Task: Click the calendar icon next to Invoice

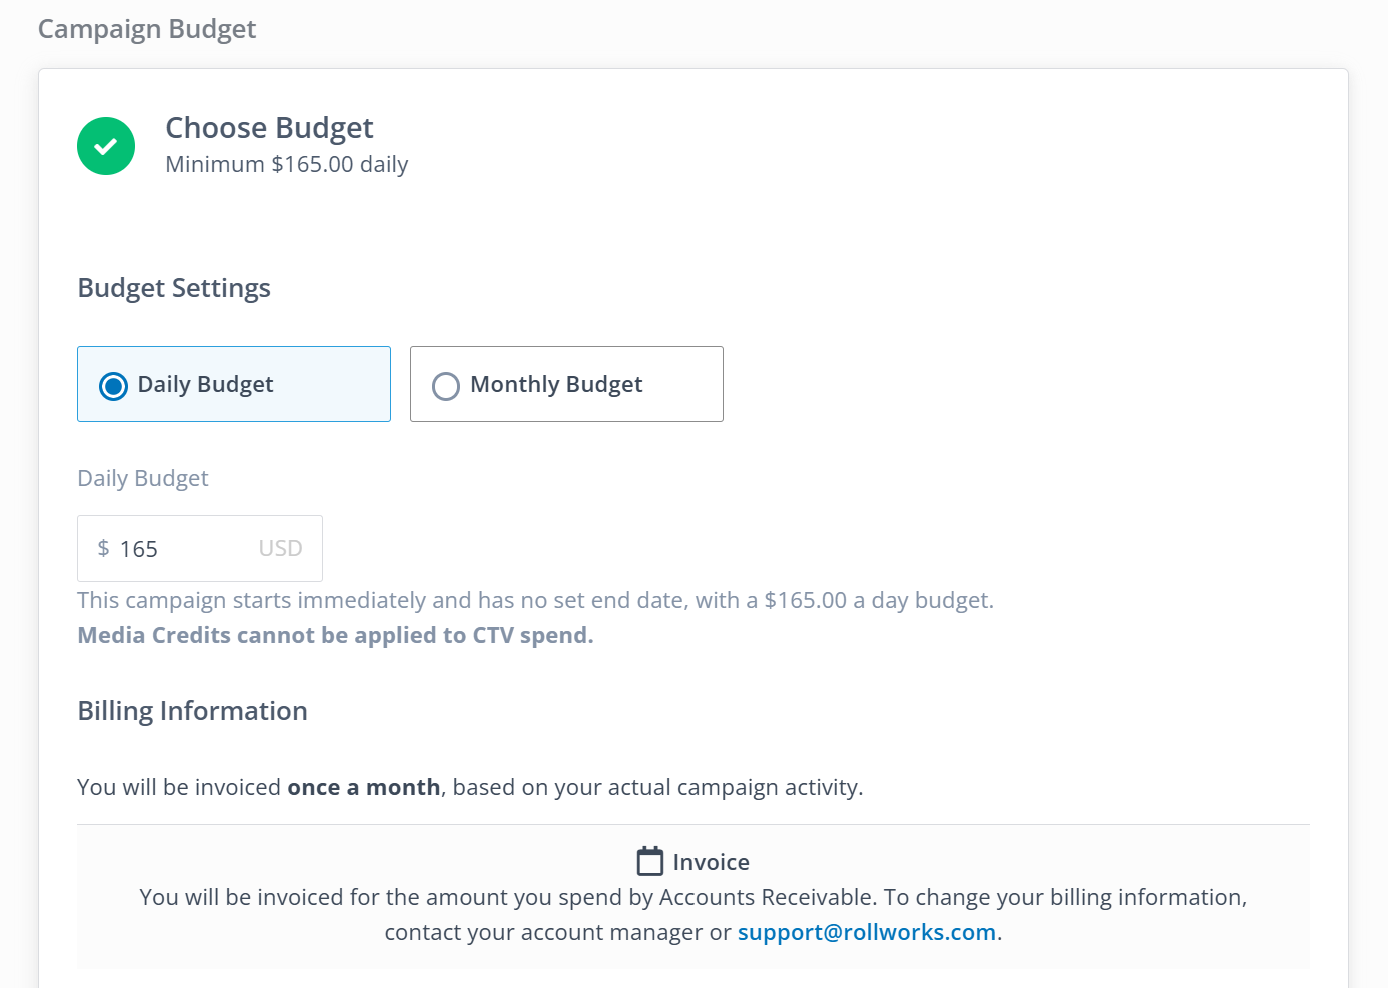Action: tap(650, 861)
